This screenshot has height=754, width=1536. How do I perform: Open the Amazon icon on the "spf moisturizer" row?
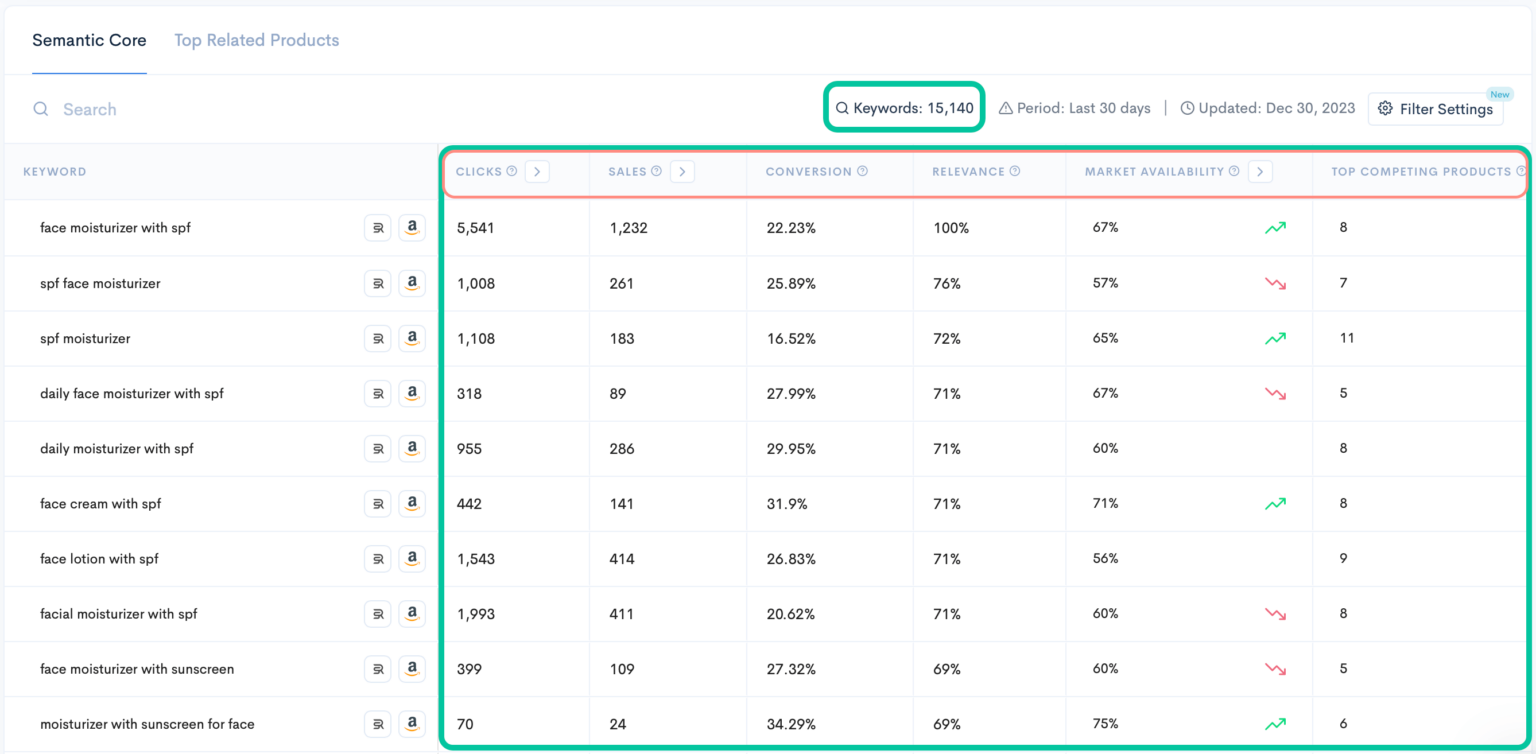tap(412, 338)
